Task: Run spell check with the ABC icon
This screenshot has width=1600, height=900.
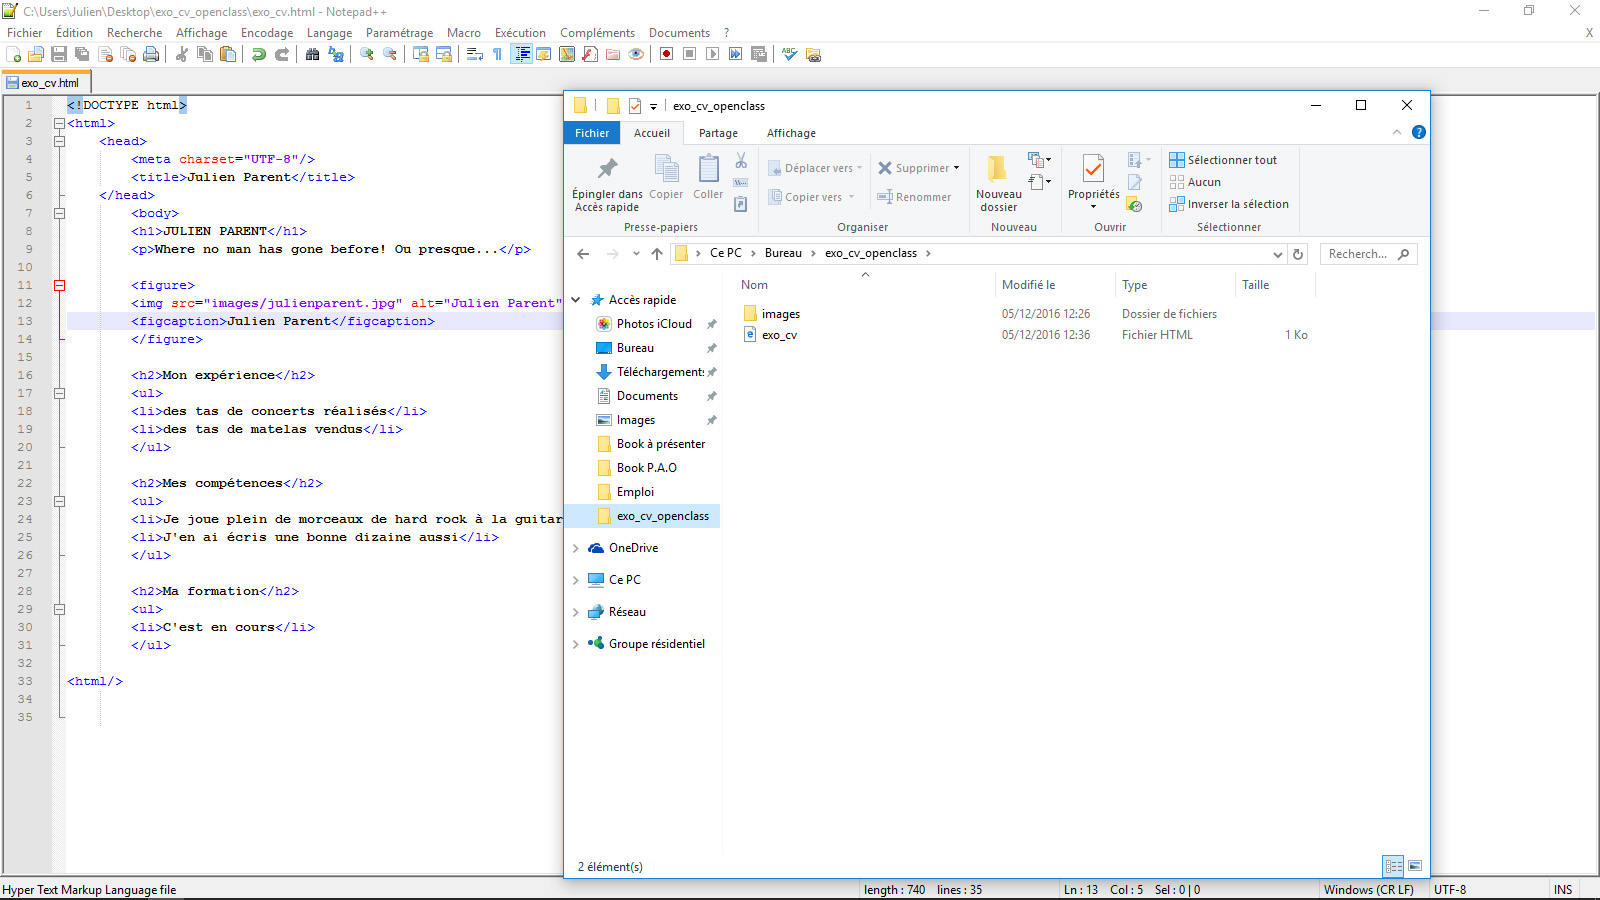Action: 789,54
